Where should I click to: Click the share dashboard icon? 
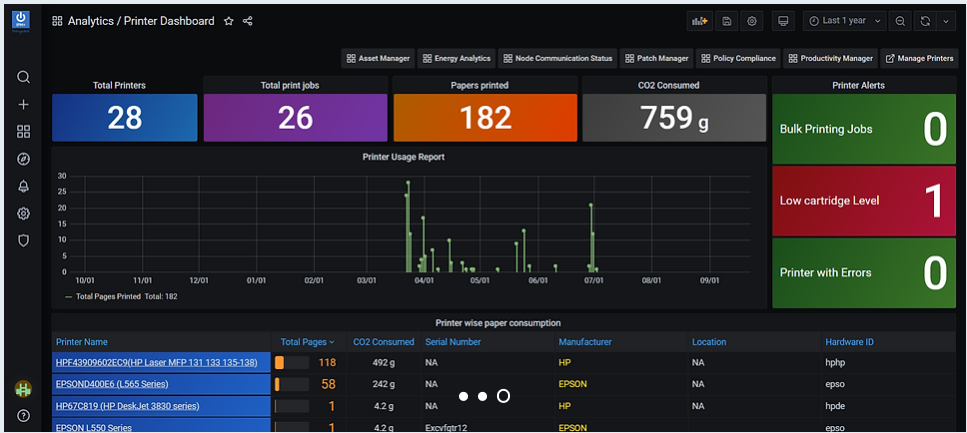(247, 21)
